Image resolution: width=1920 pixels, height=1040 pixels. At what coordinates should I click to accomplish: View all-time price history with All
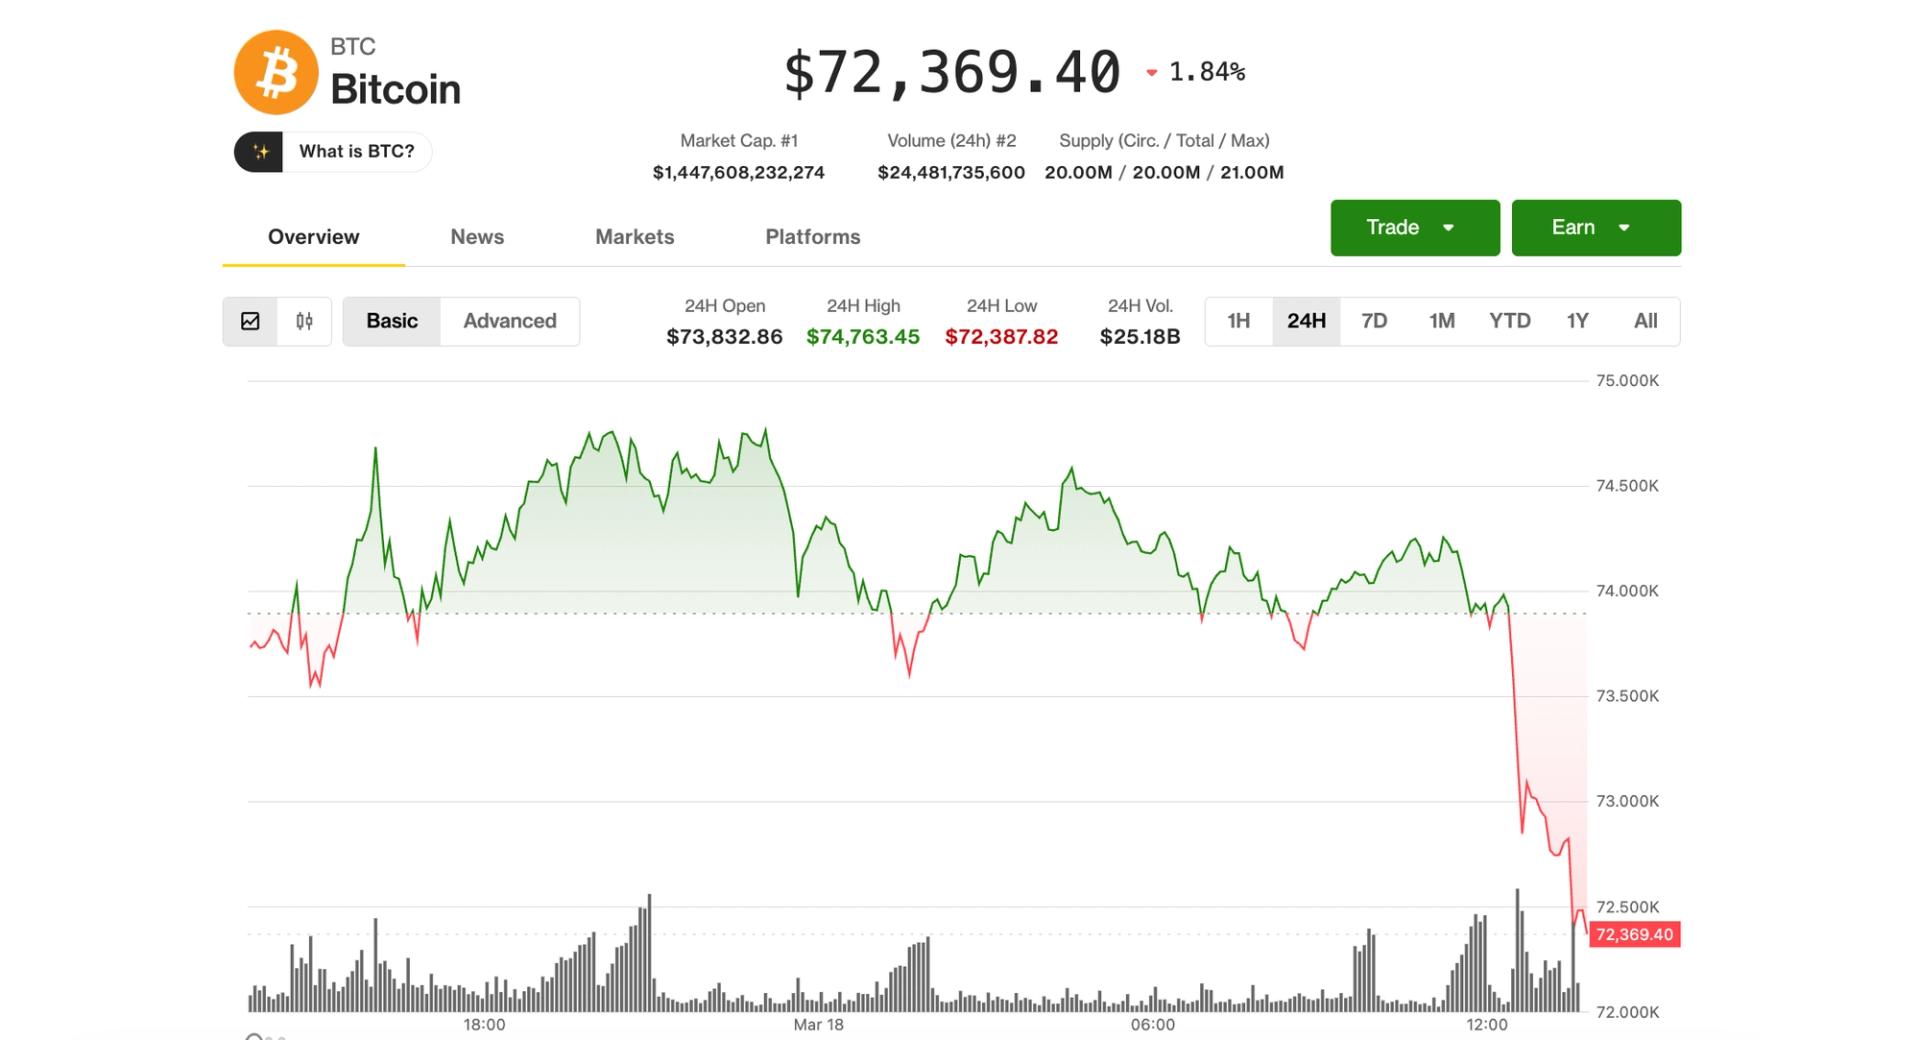[x=1646, y=321]
